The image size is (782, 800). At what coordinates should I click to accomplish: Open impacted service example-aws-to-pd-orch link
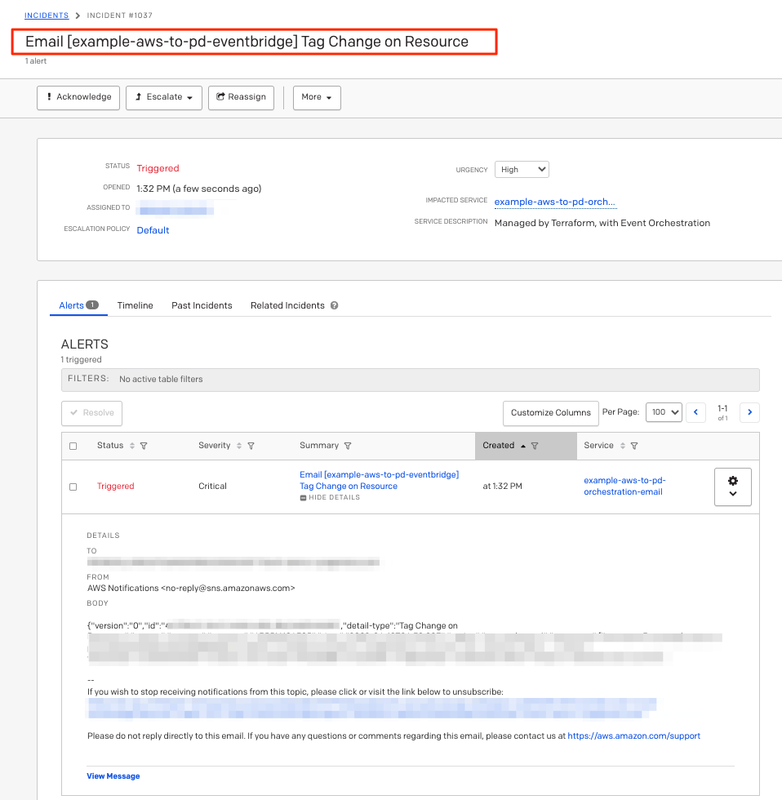(554, 202)
